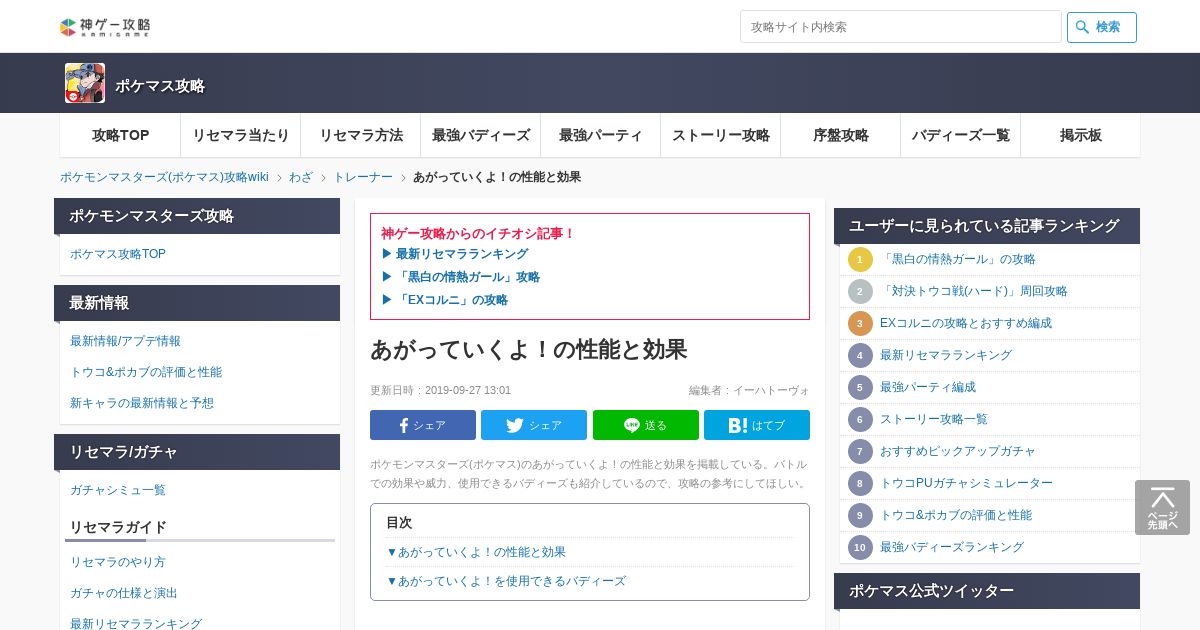
Task: Open リセマラのやり方 sidebar link
Action: coord(118,562)
